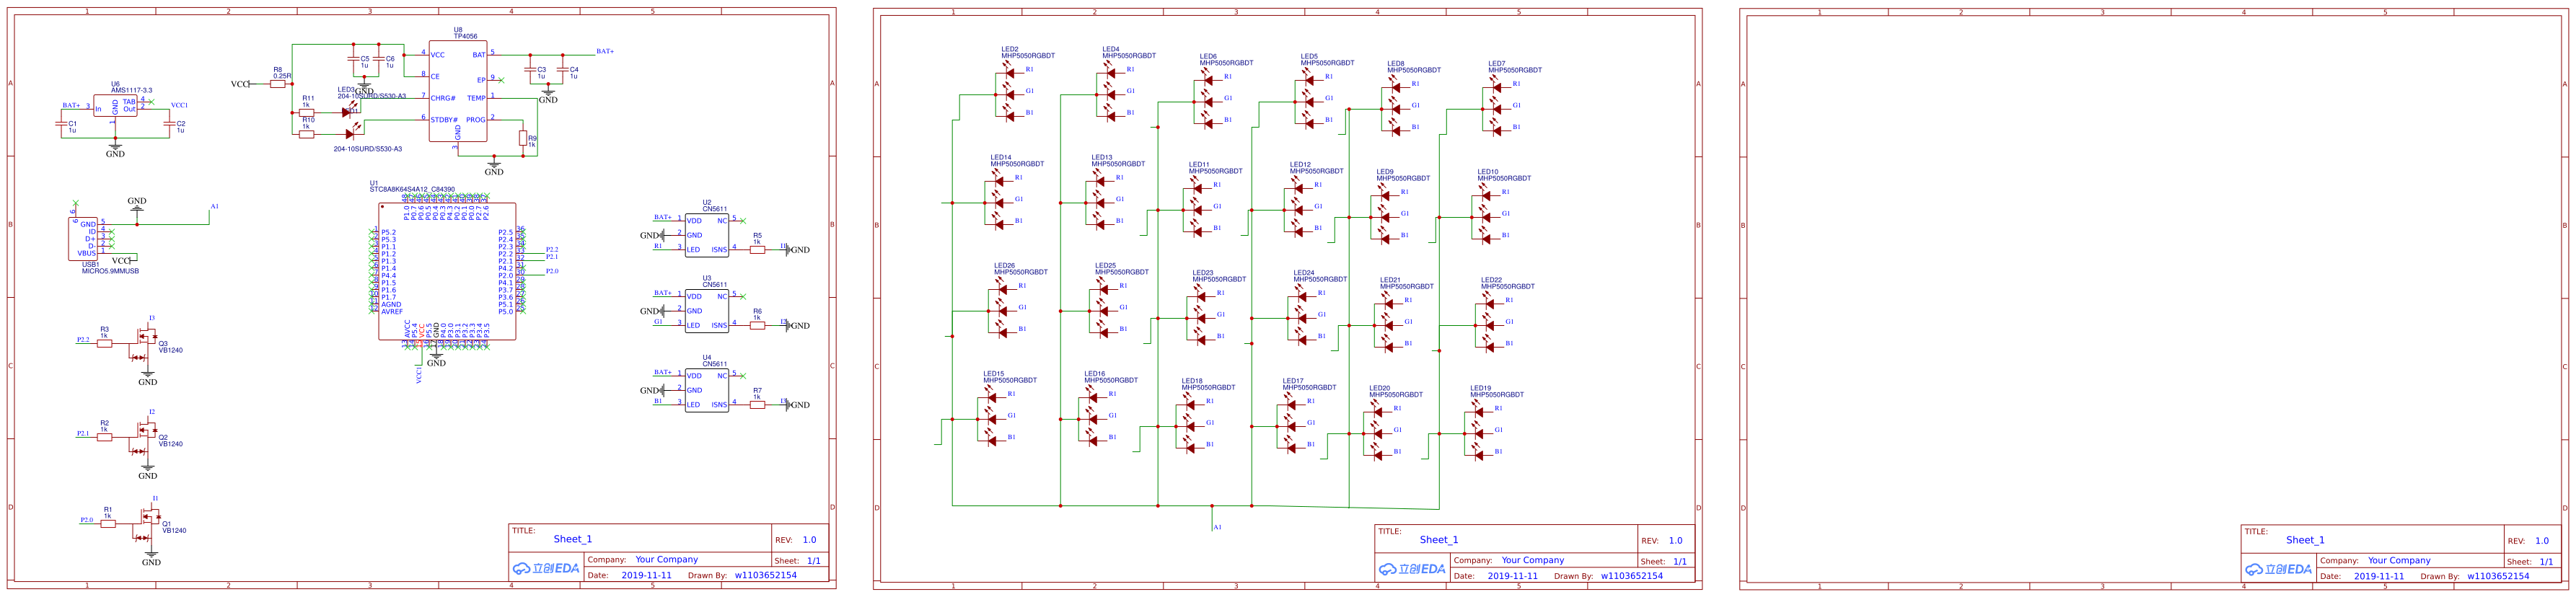The height and width of the screenshot is (597, 2576).
Task: Select the U4 CN5611 chip symbol
Action: point(706,390)
